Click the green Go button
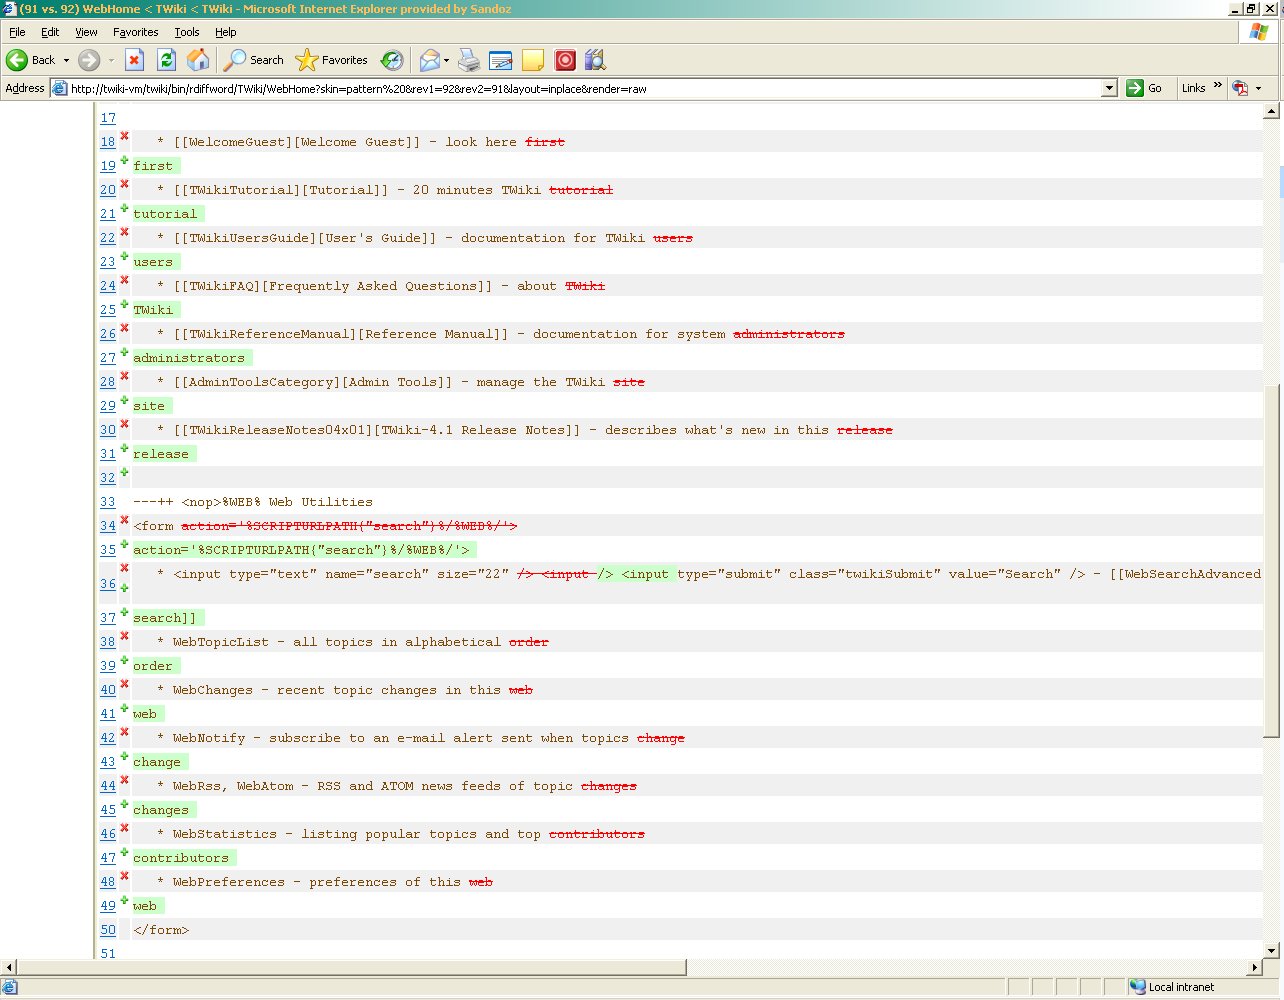Viewport: 1284px width, 1000px height. click(1144, 88)
